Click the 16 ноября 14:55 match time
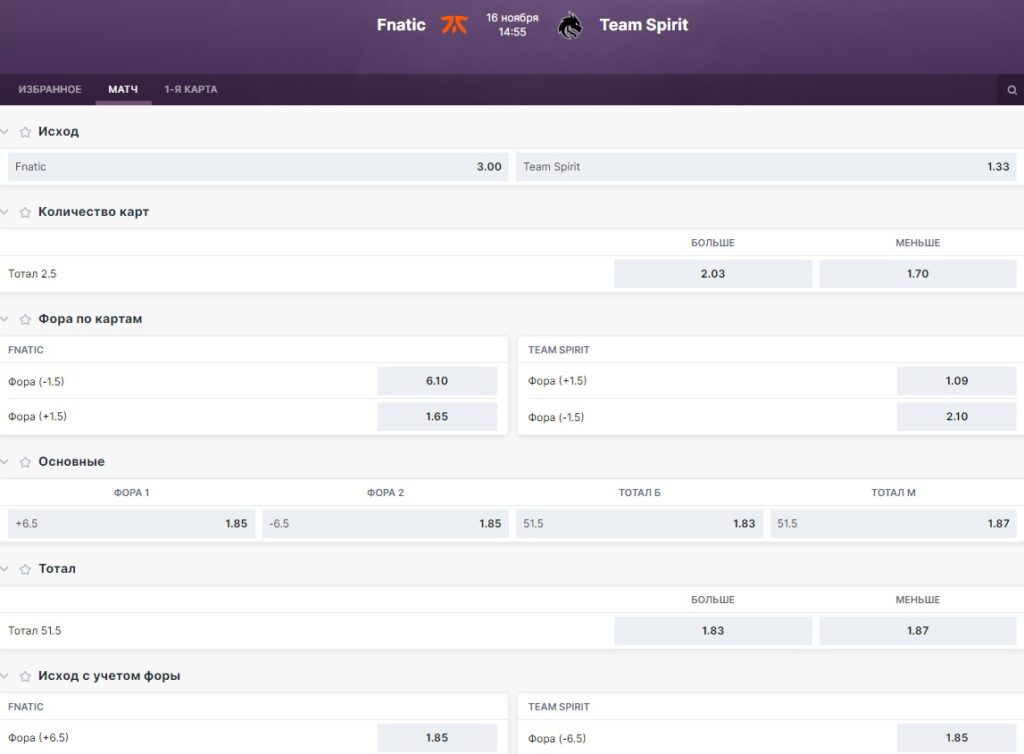Screen dimensions: 1024x754 [512, 25]
